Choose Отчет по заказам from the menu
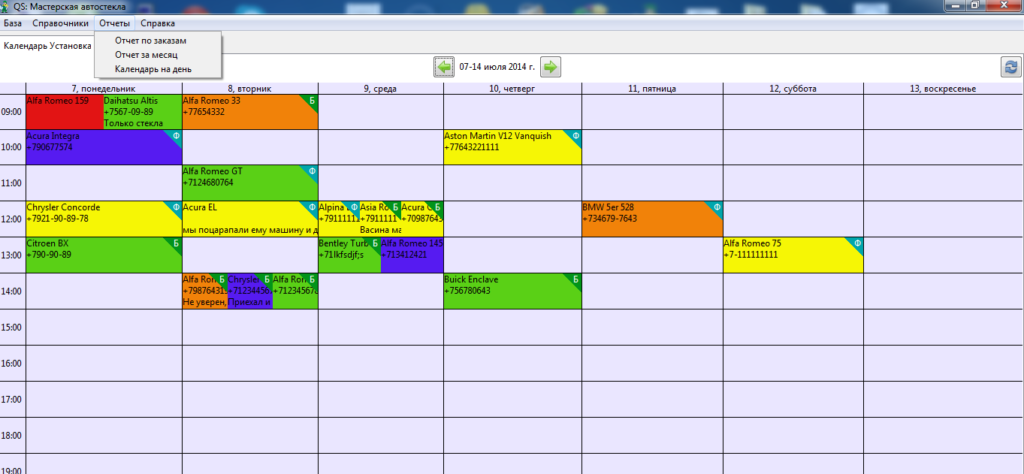 point(151,40)
